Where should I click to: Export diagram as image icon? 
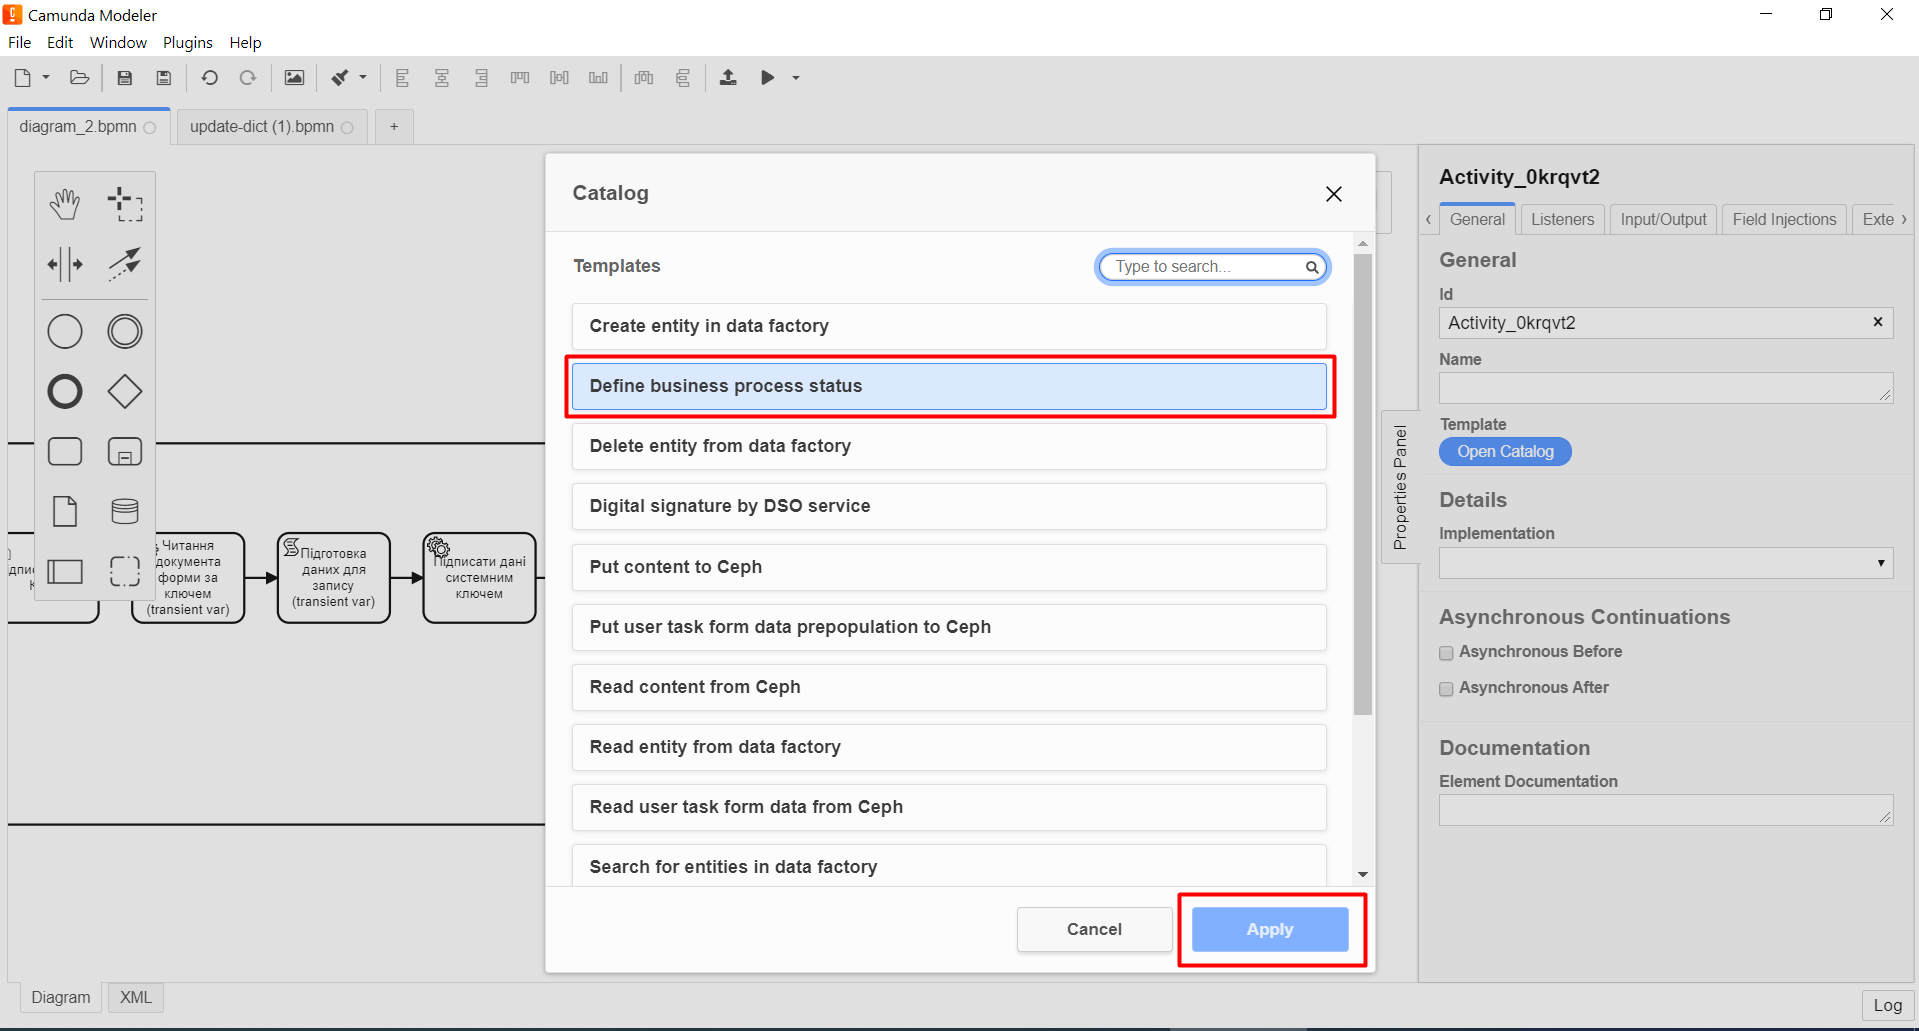coord(294,78)
